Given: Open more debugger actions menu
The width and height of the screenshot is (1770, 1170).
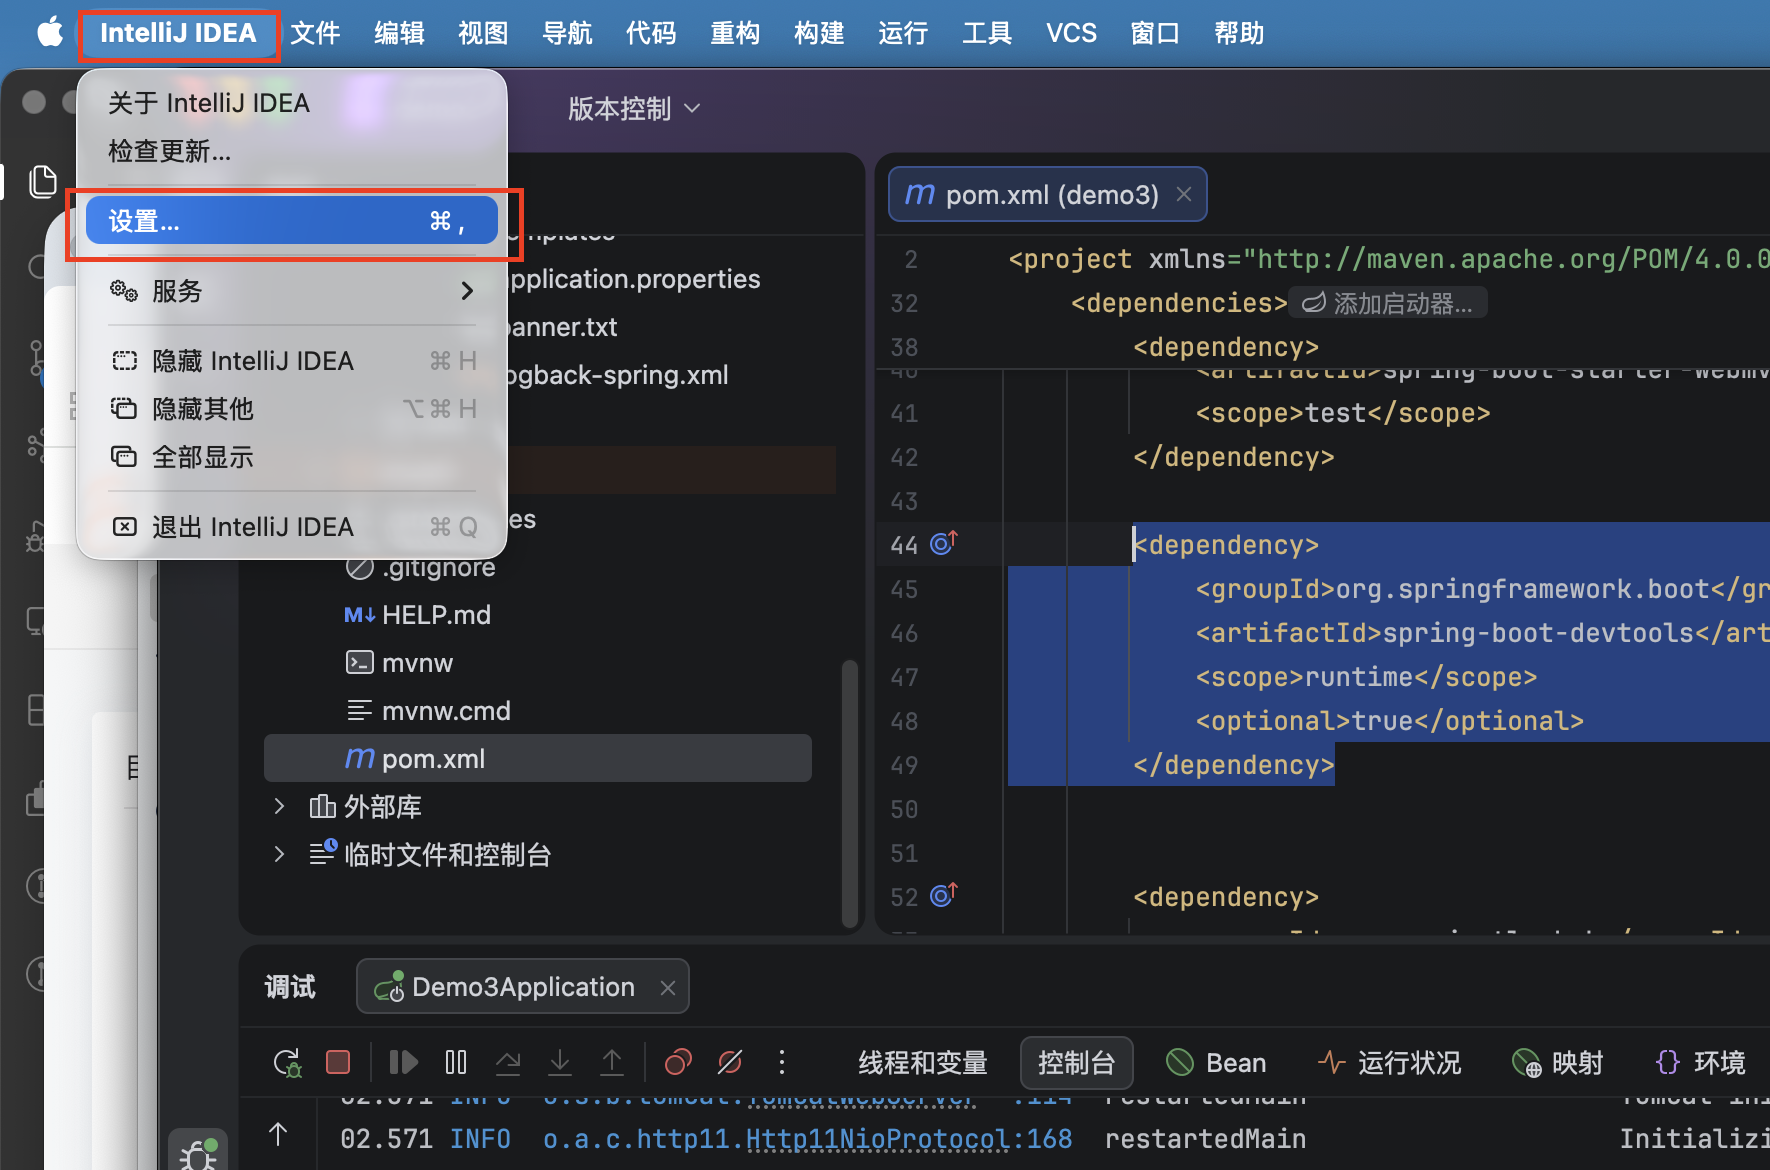Looking at the screenshot, I should [x=782, y=1062].
